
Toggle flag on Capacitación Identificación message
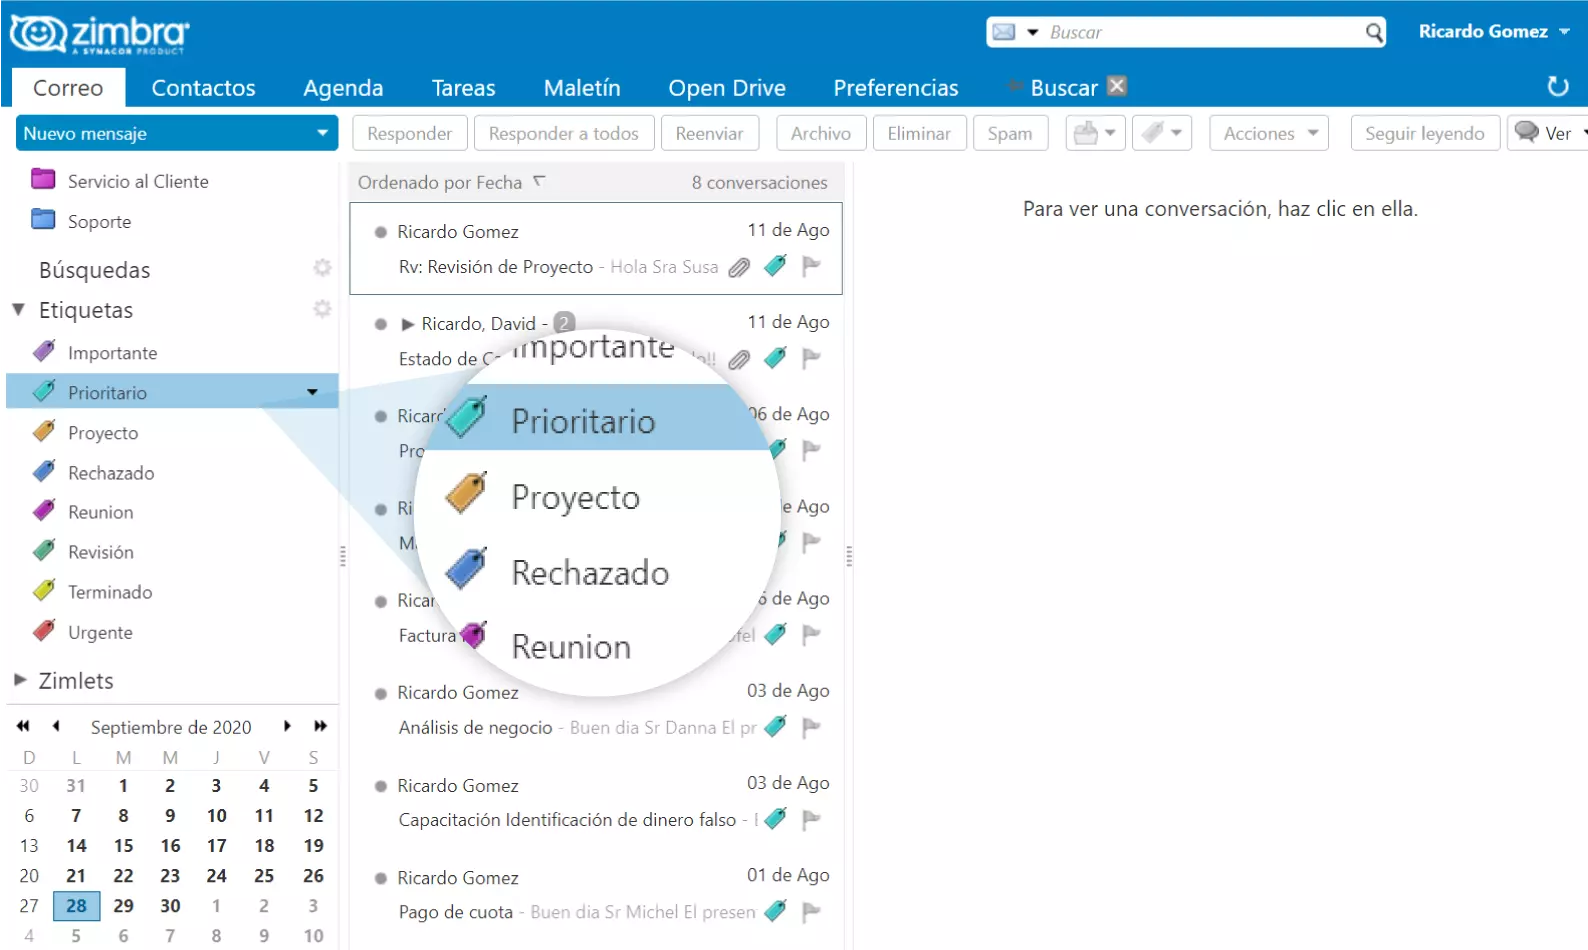tap(811, 820)
